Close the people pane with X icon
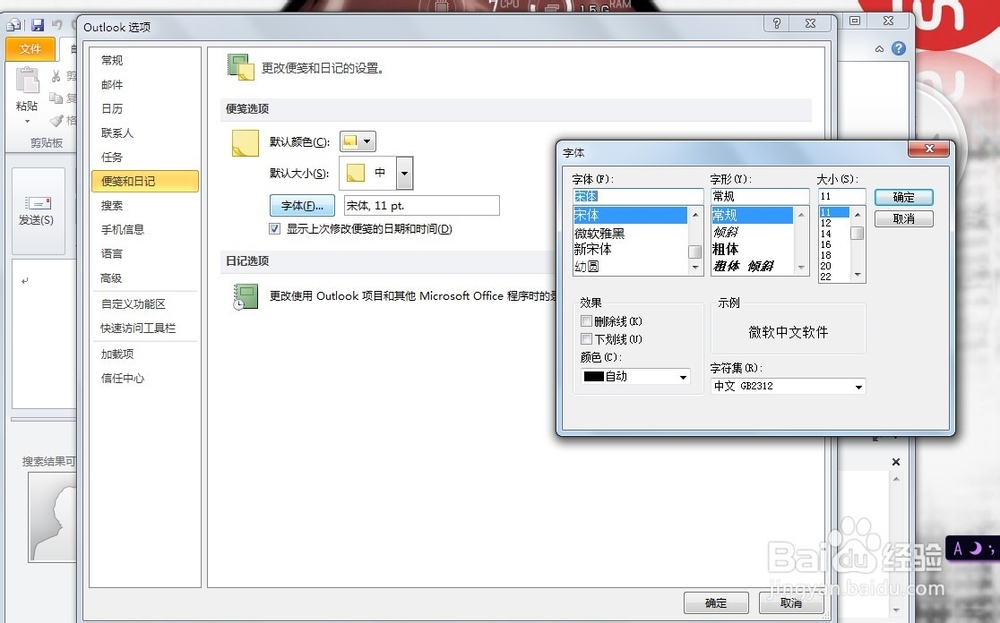This screenshot has width=1000, height=623. pos(896,462)
